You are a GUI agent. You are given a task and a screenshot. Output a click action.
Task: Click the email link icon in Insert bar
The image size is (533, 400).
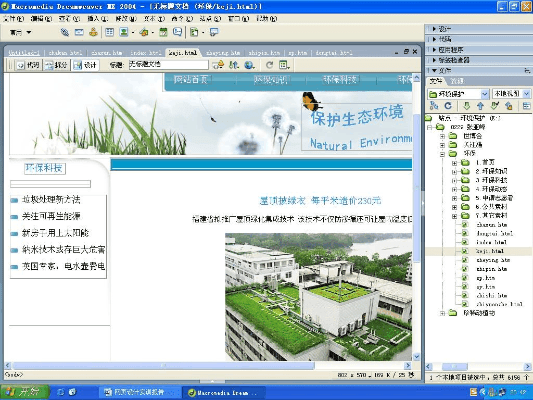coord(79,32)
